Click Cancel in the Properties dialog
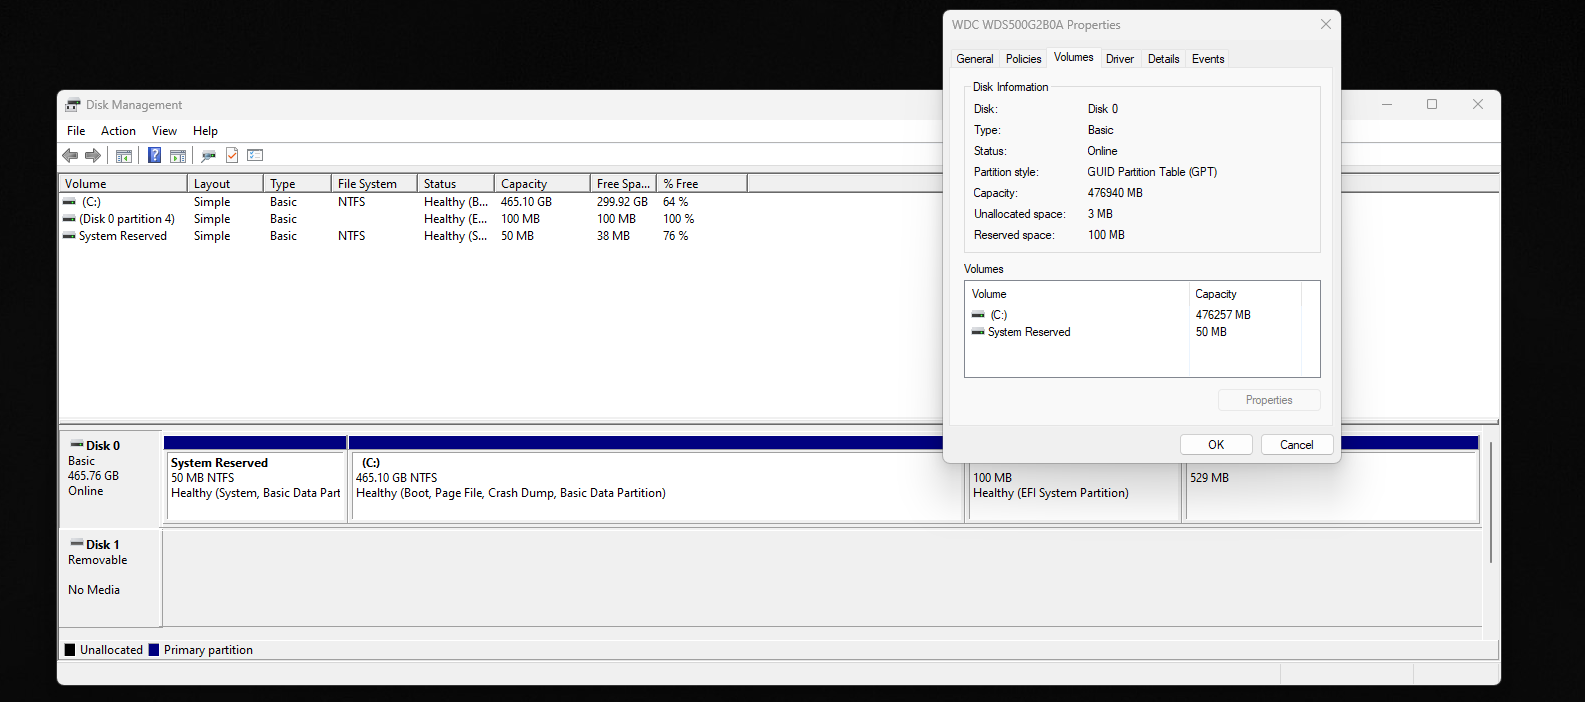 click(1297, 445)
